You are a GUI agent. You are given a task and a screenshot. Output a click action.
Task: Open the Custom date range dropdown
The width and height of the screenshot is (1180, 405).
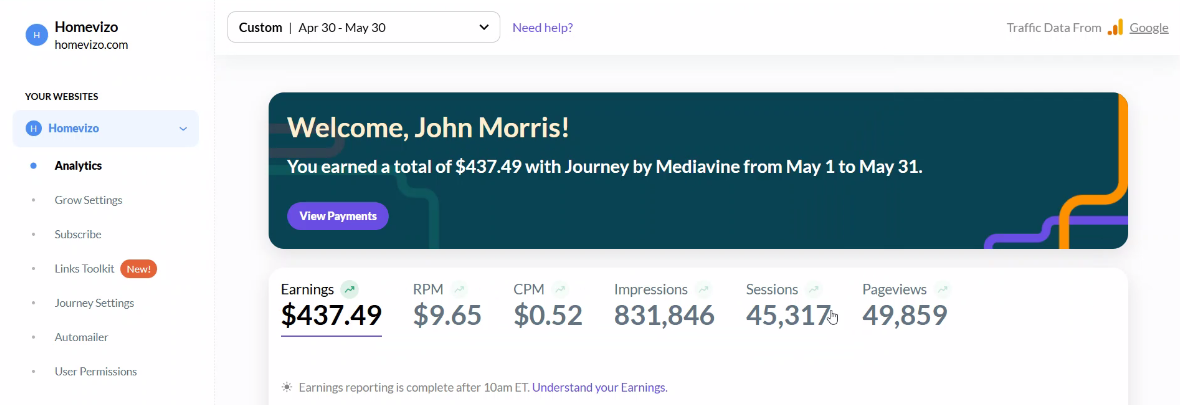click(363, 27)
